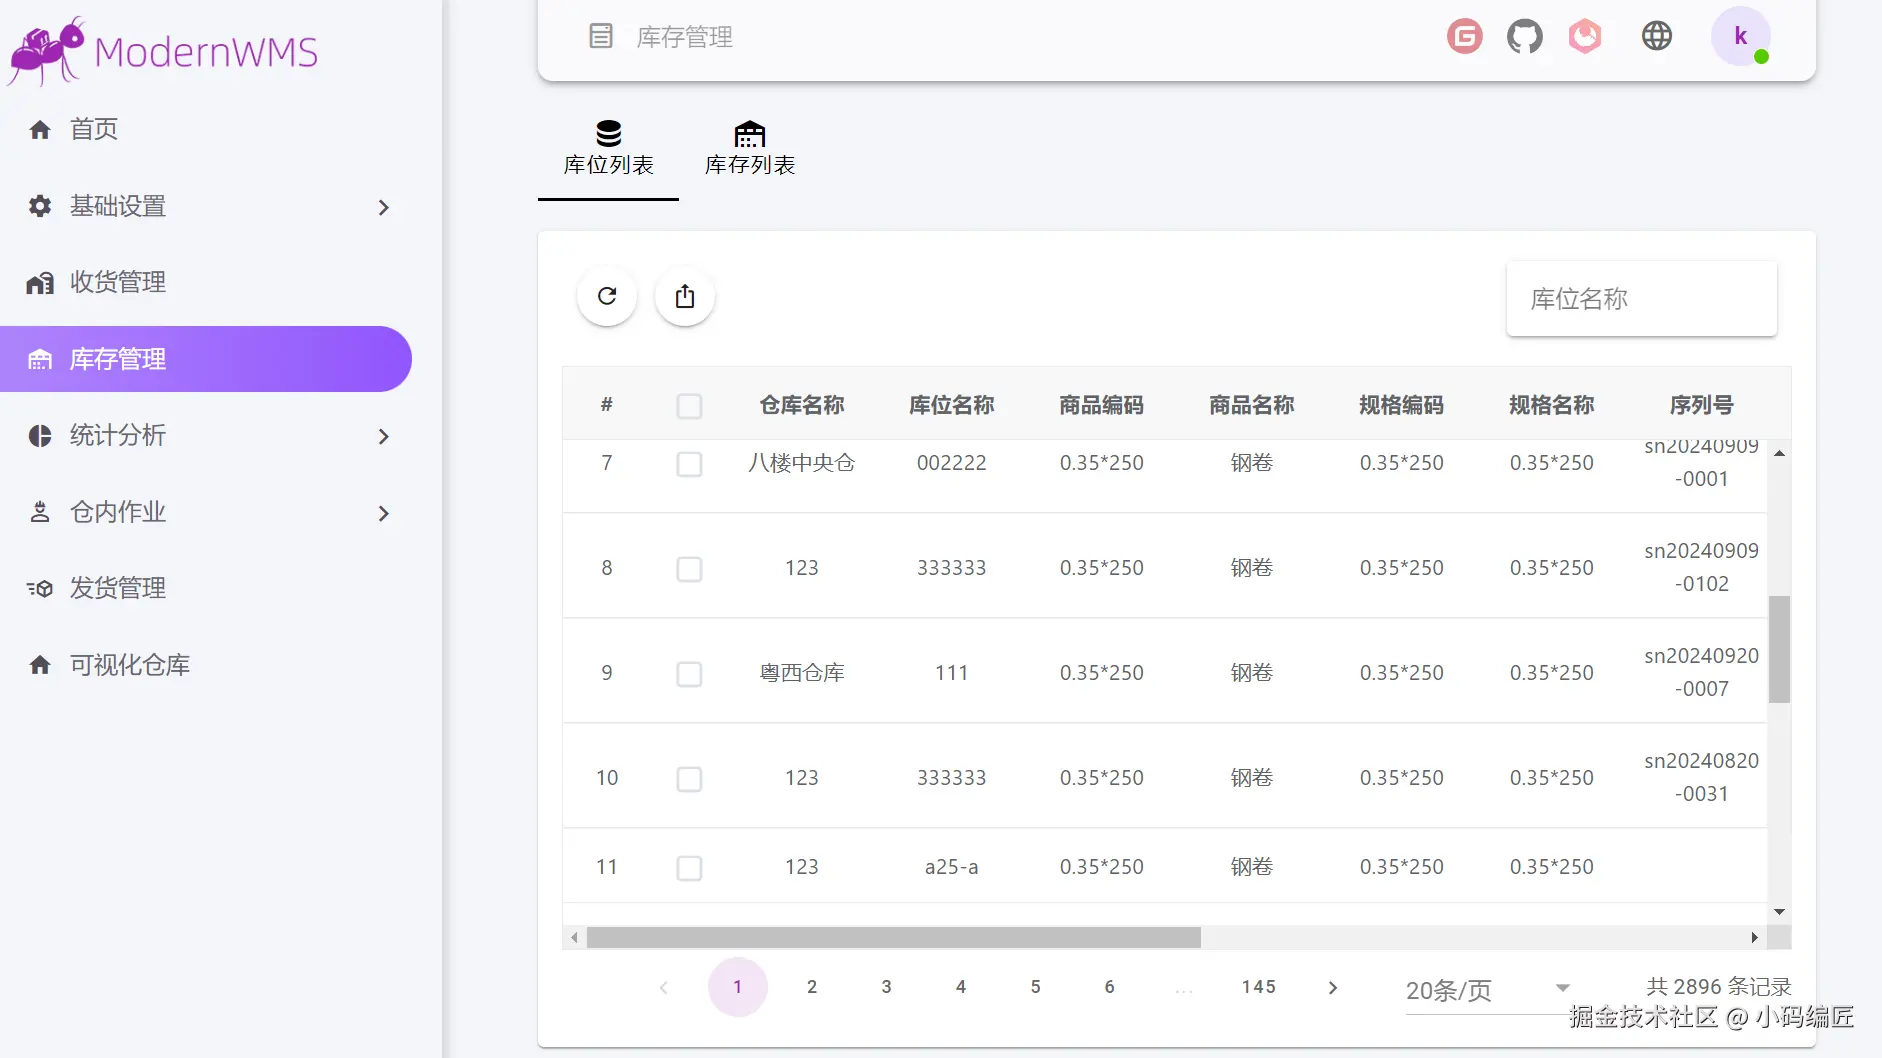Open the GitHub link icon

pyautogui.click(x=1525, y=36)
